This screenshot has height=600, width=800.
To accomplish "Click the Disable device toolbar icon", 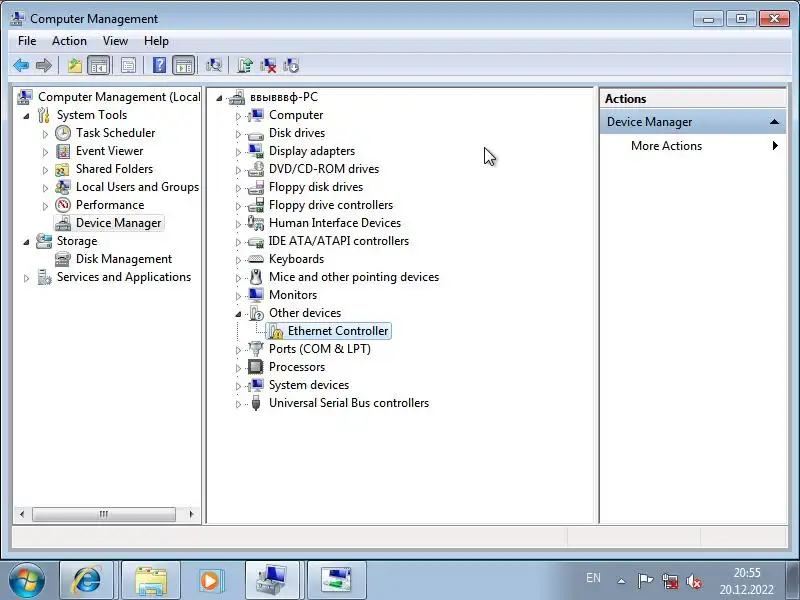I will (291, 65).
